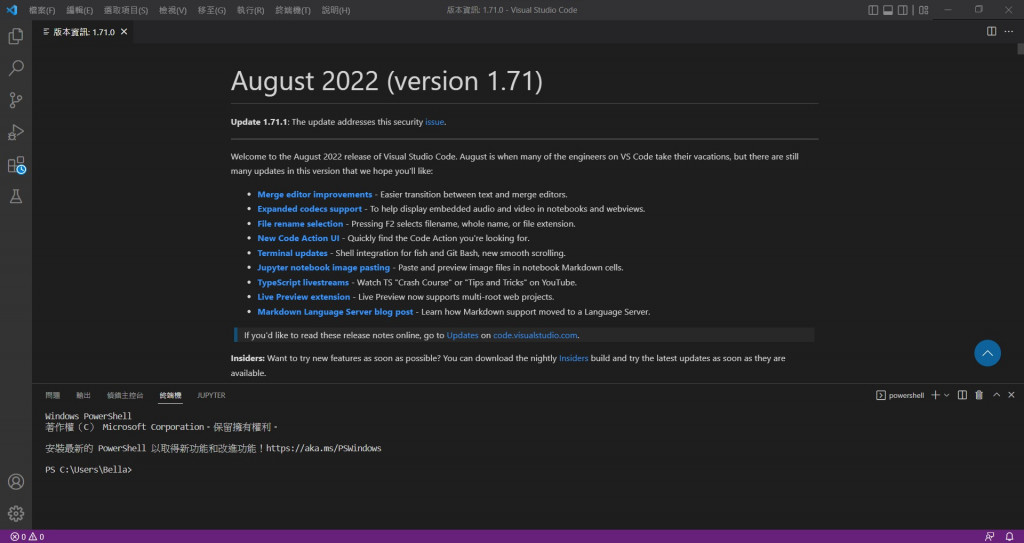
Task: Split the editor to the right
Action: (991, 31)
